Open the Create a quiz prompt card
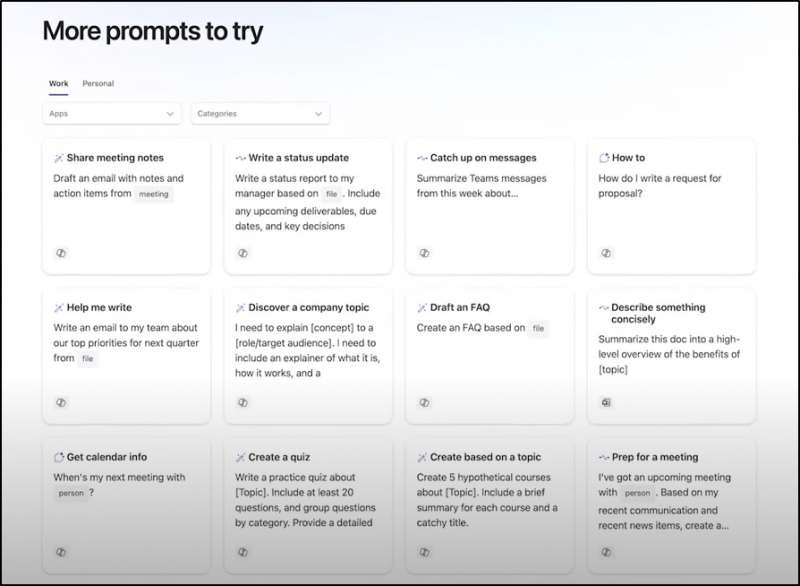Screen dimensions: 800x586 308,505
